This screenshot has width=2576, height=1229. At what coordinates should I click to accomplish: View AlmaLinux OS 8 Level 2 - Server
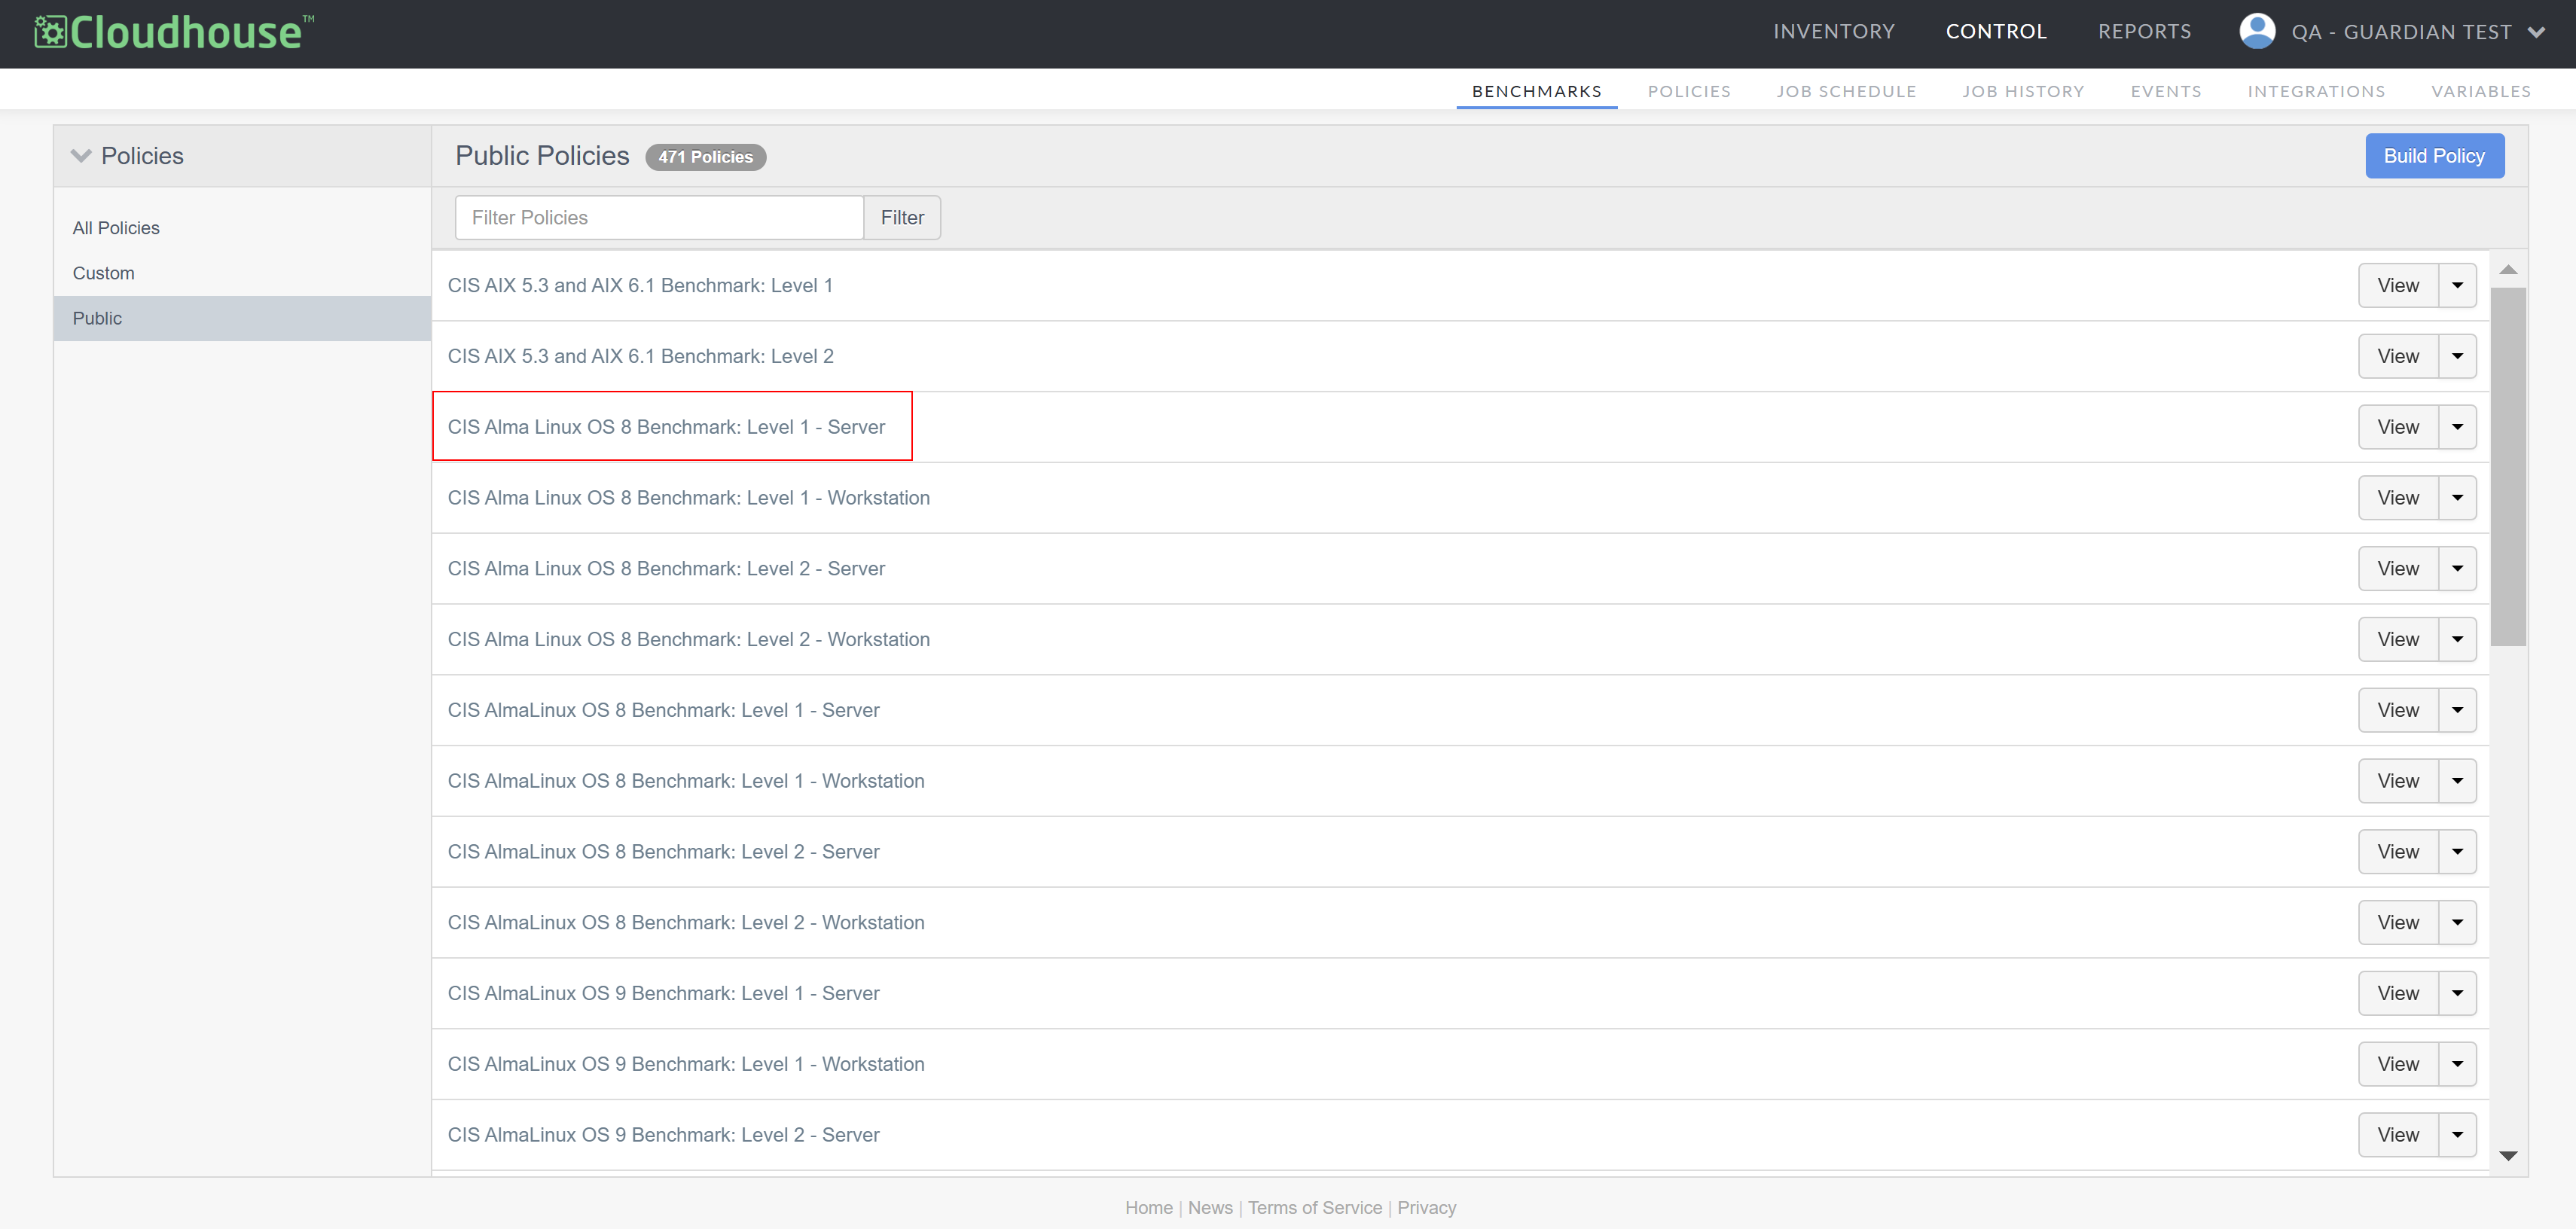2398,852
